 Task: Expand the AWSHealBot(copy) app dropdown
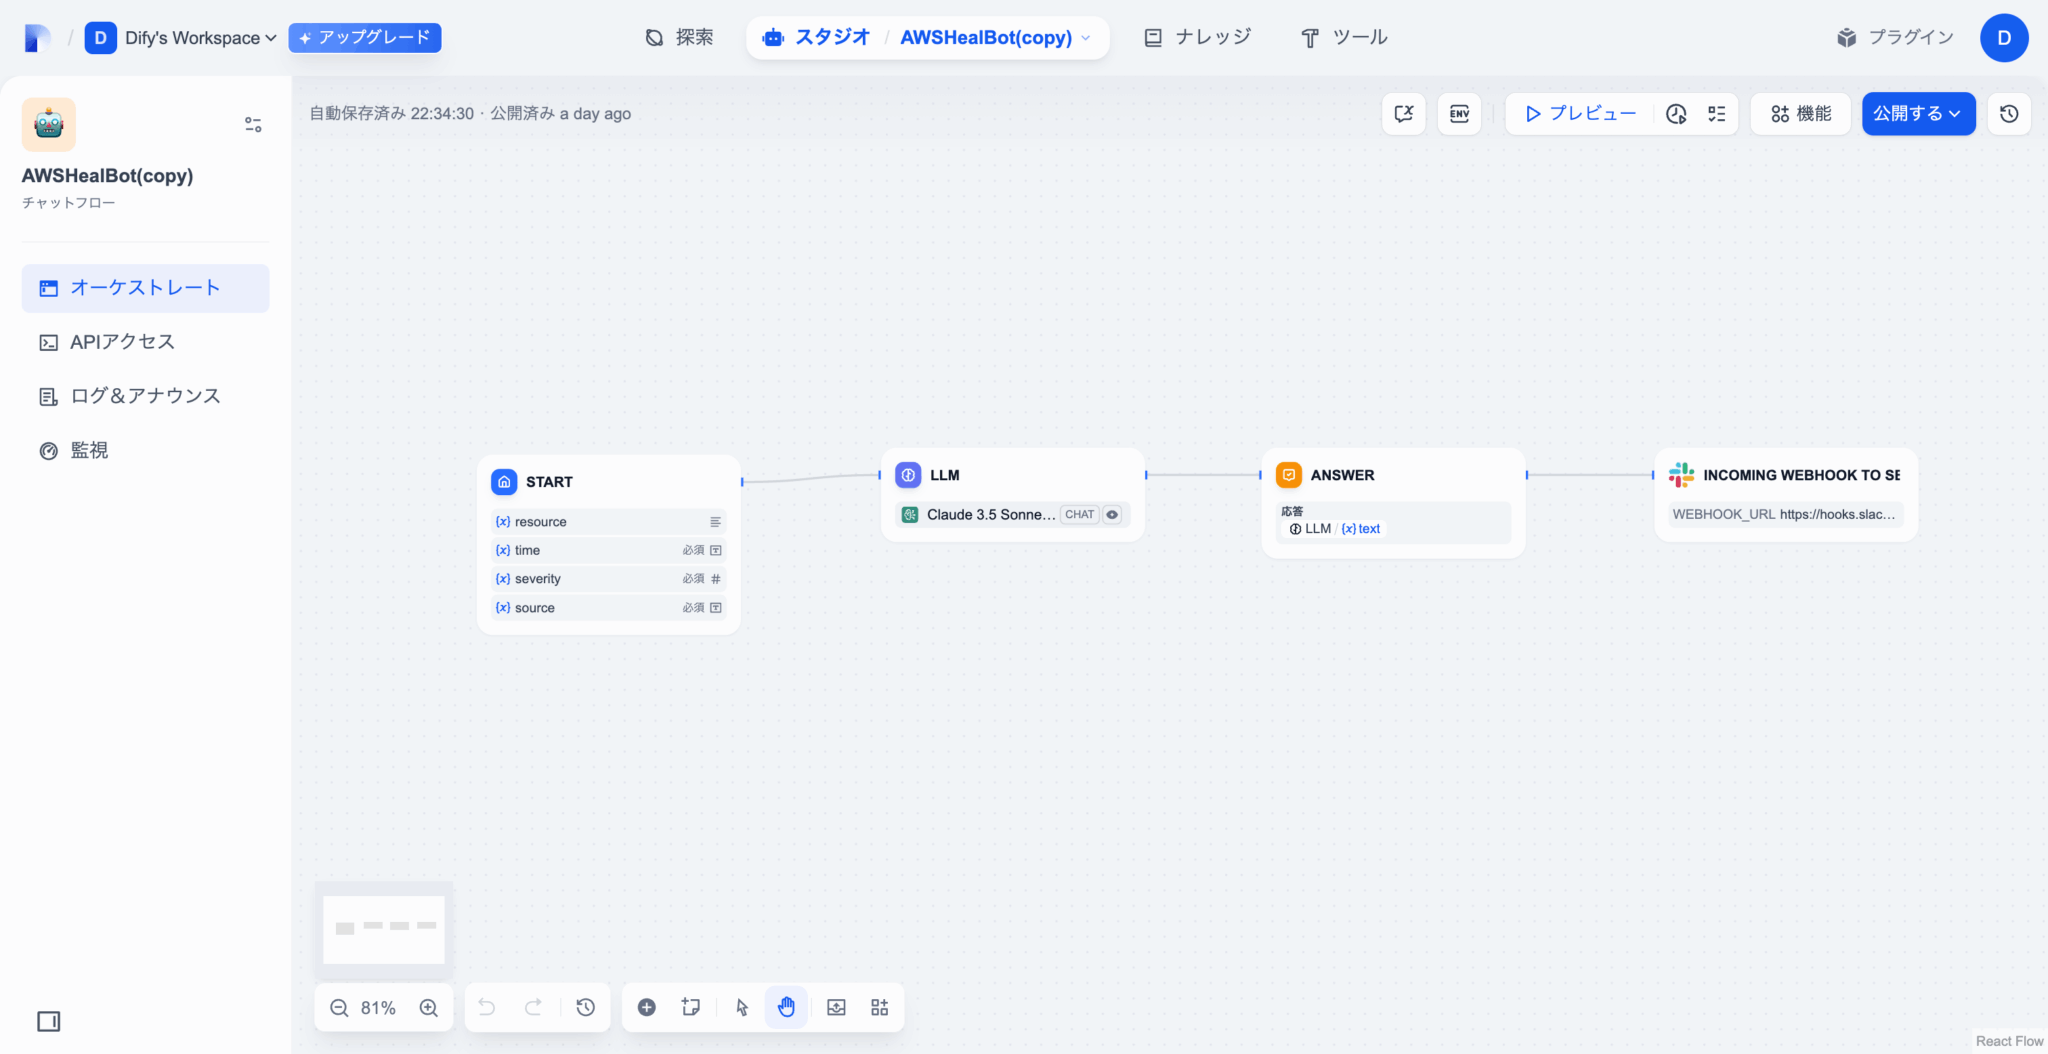tap(1086, 38)
